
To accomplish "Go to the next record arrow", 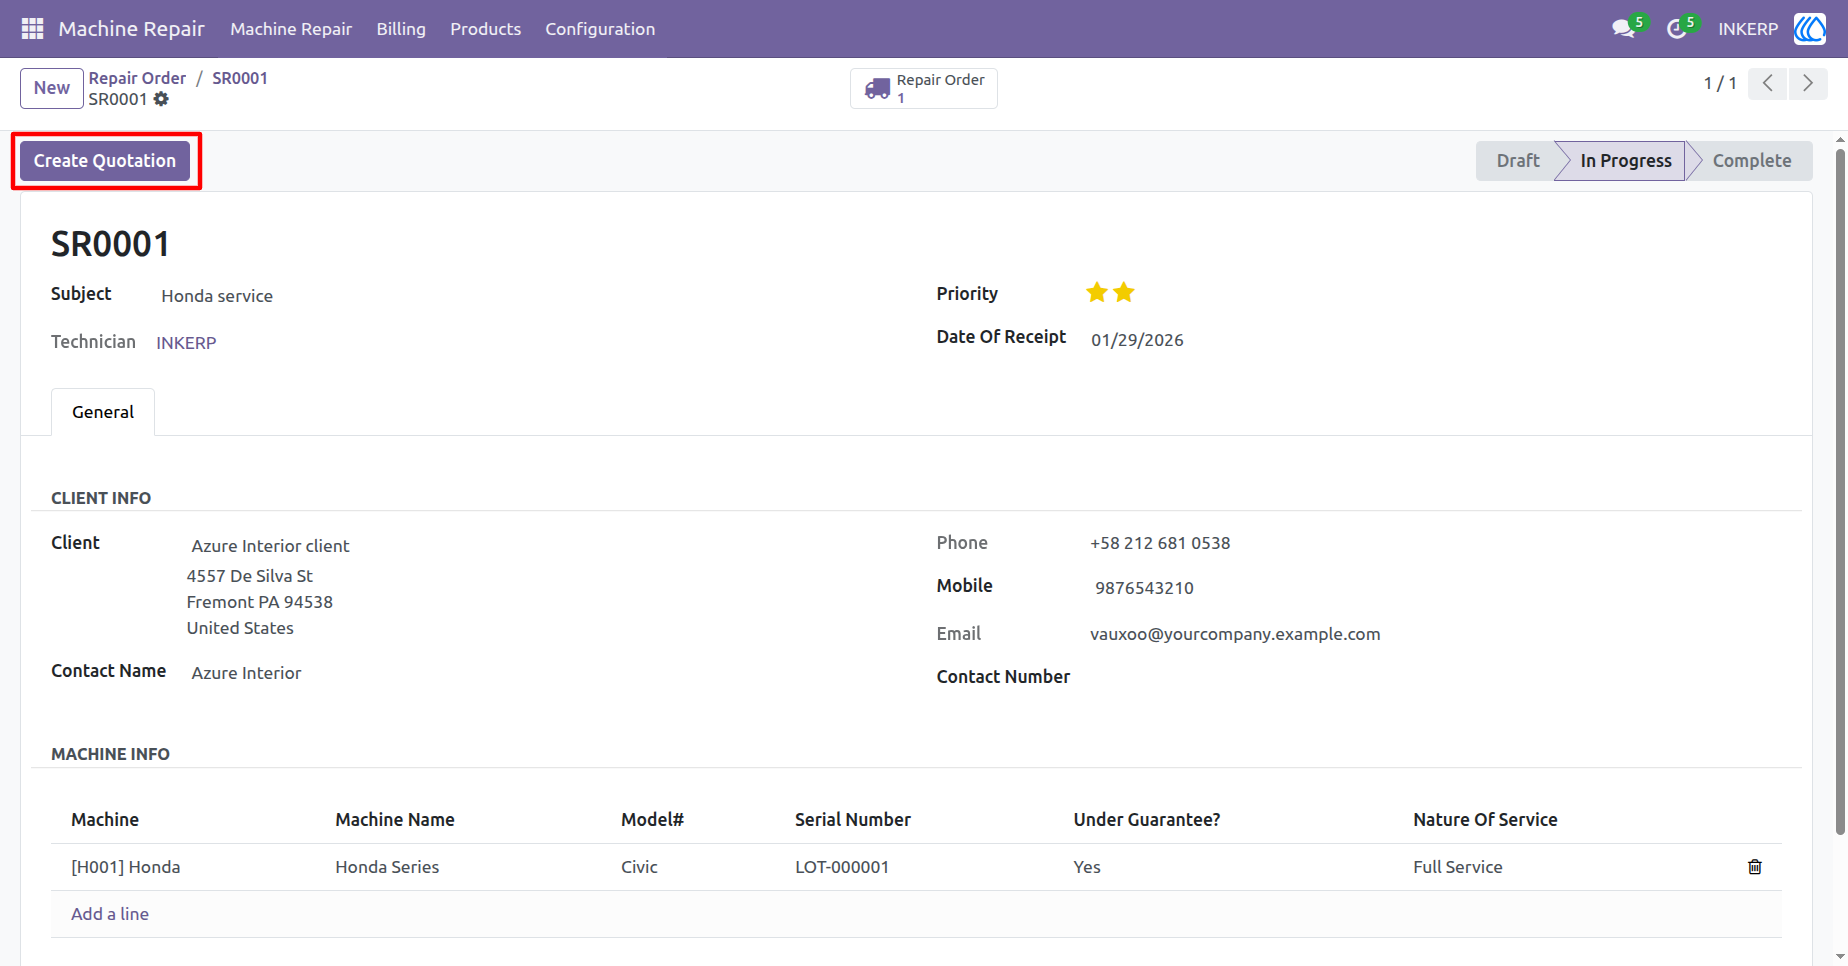I will (1808, 83).
